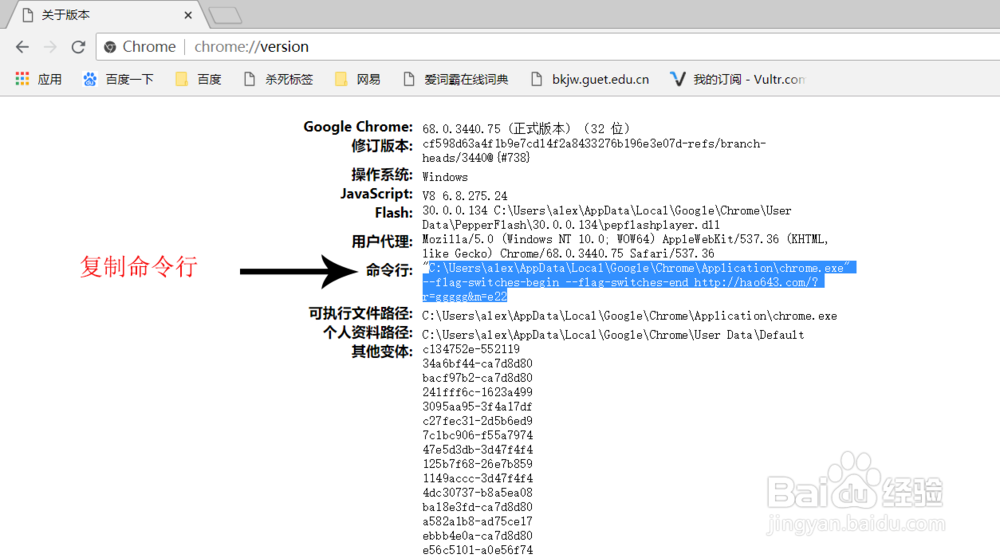The height and width of the screenshot is (558, 1000).
Task: Click variation 1149accc-3d47f4f4
Action: [x=477, y=478]
